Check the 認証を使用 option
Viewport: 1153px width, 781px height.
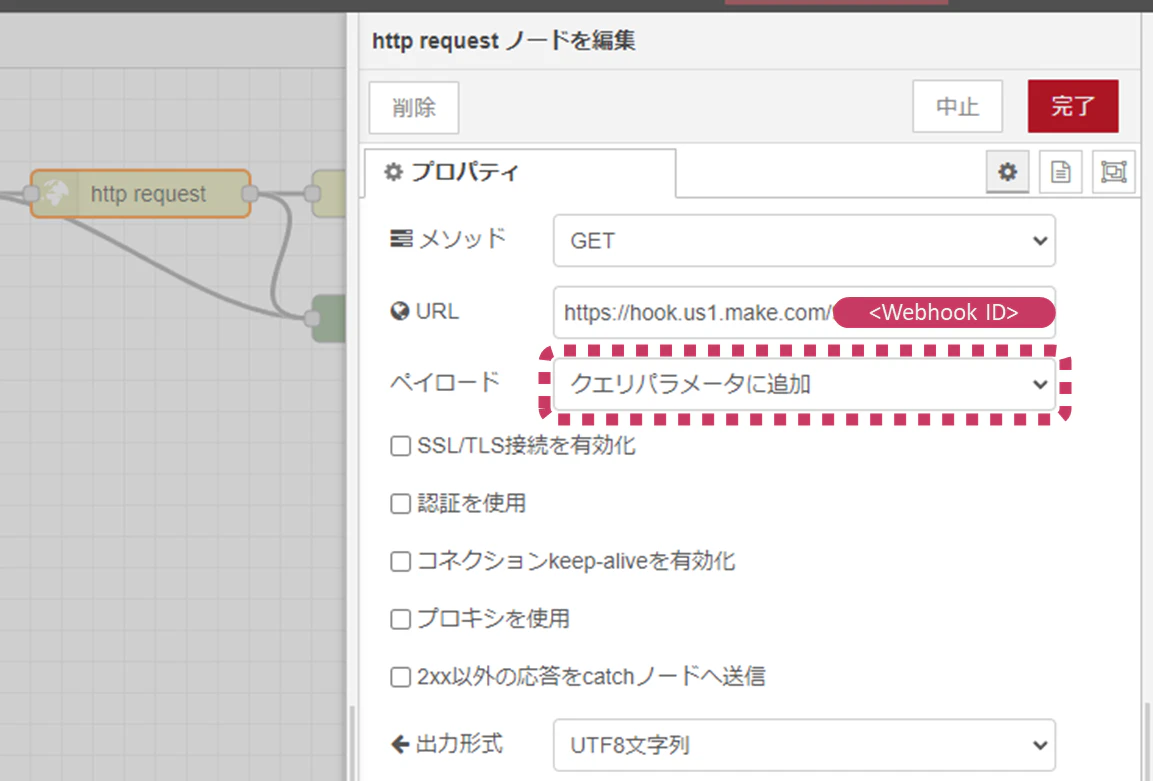400,504
